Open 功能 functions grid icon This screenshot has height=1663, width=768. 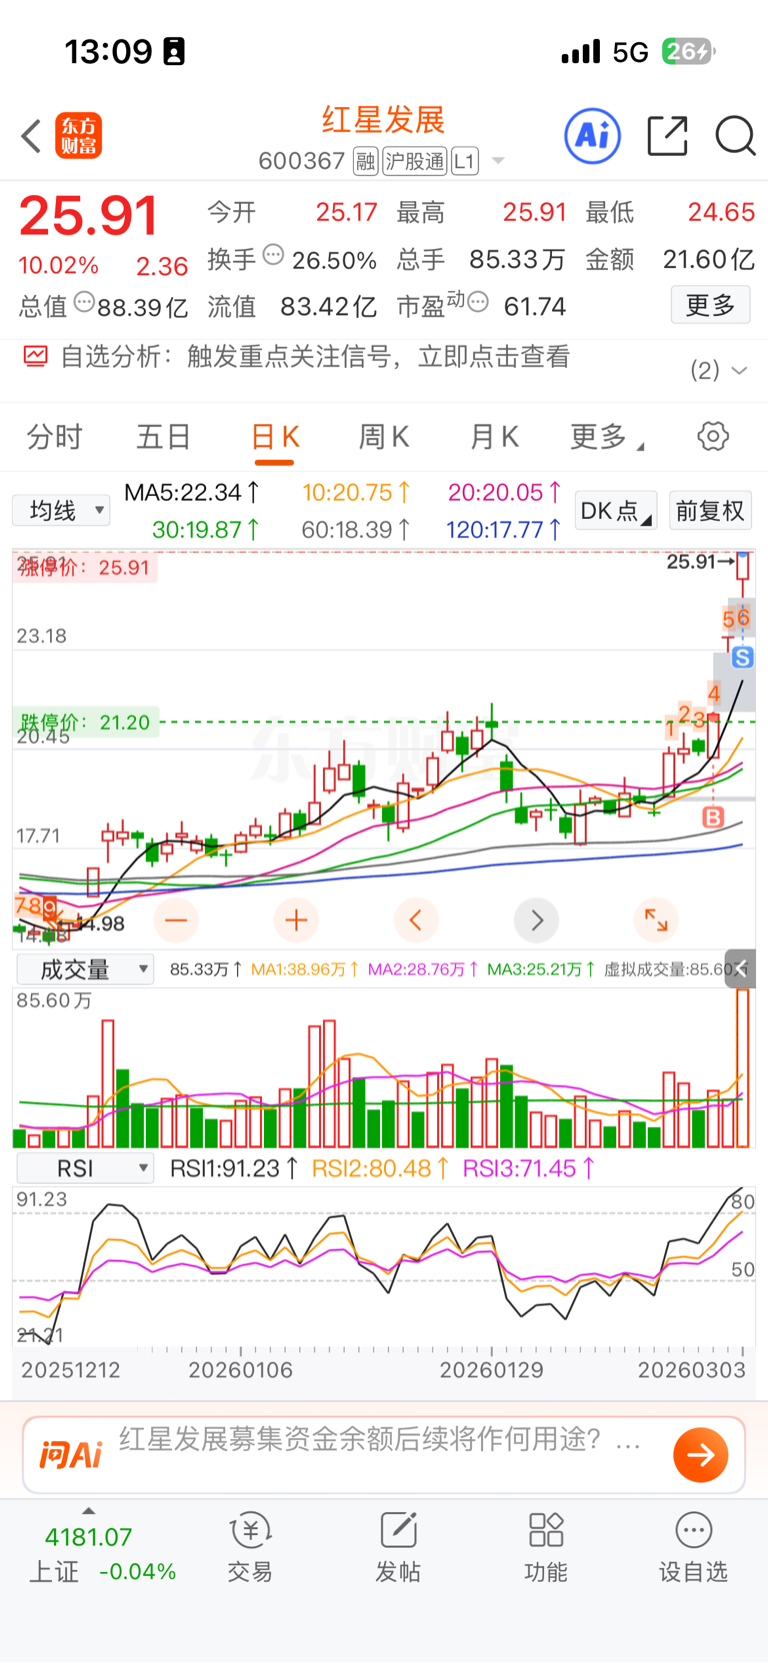[x=546, y=1548]
